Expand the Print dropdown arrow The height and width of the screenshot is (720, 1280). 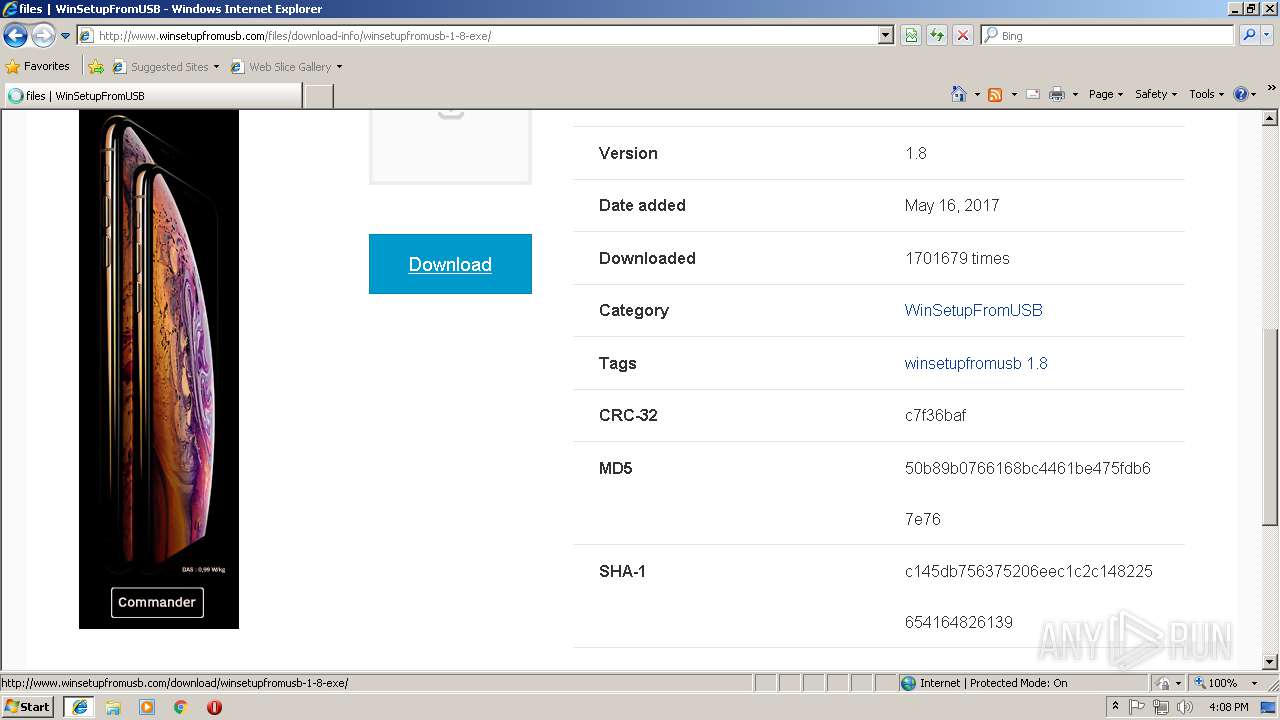click(x=1075, y=94)
